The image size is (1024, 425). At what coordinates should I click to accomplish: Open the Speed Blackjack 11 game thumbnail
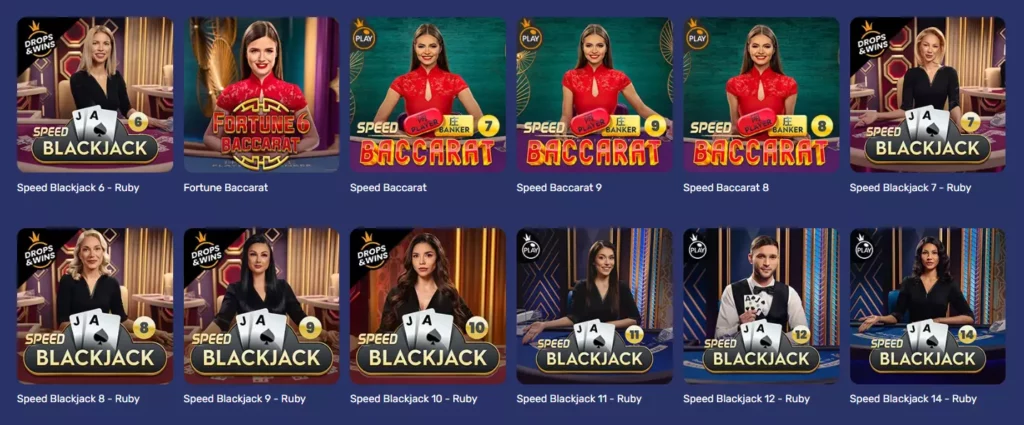coord(594,306)
